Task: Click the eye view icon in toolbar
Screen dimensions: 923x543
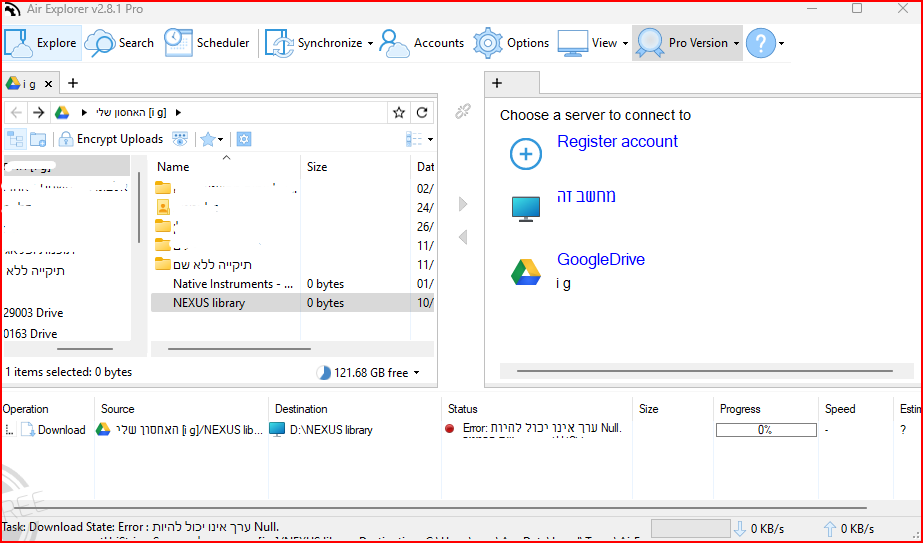Action: pyautogui.click(x=180, y=139)
